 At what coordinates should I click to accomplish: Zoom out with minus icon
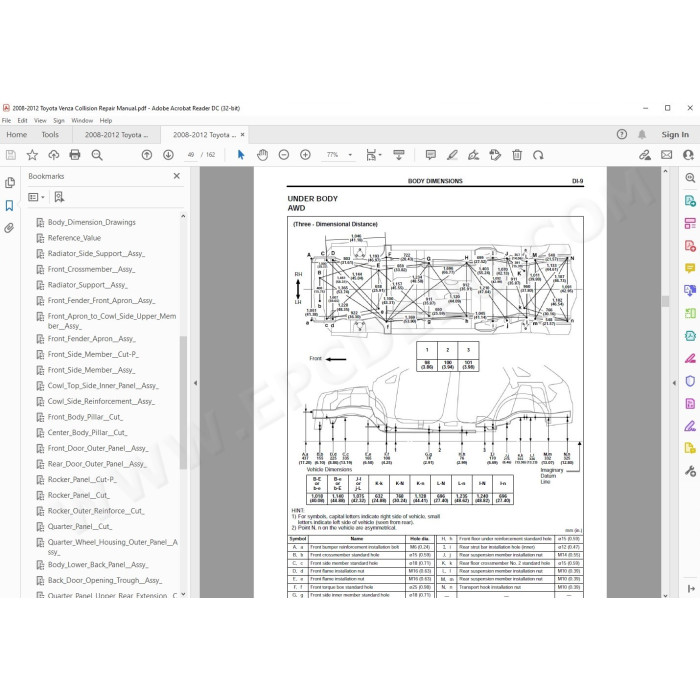(x=284, y=155)
